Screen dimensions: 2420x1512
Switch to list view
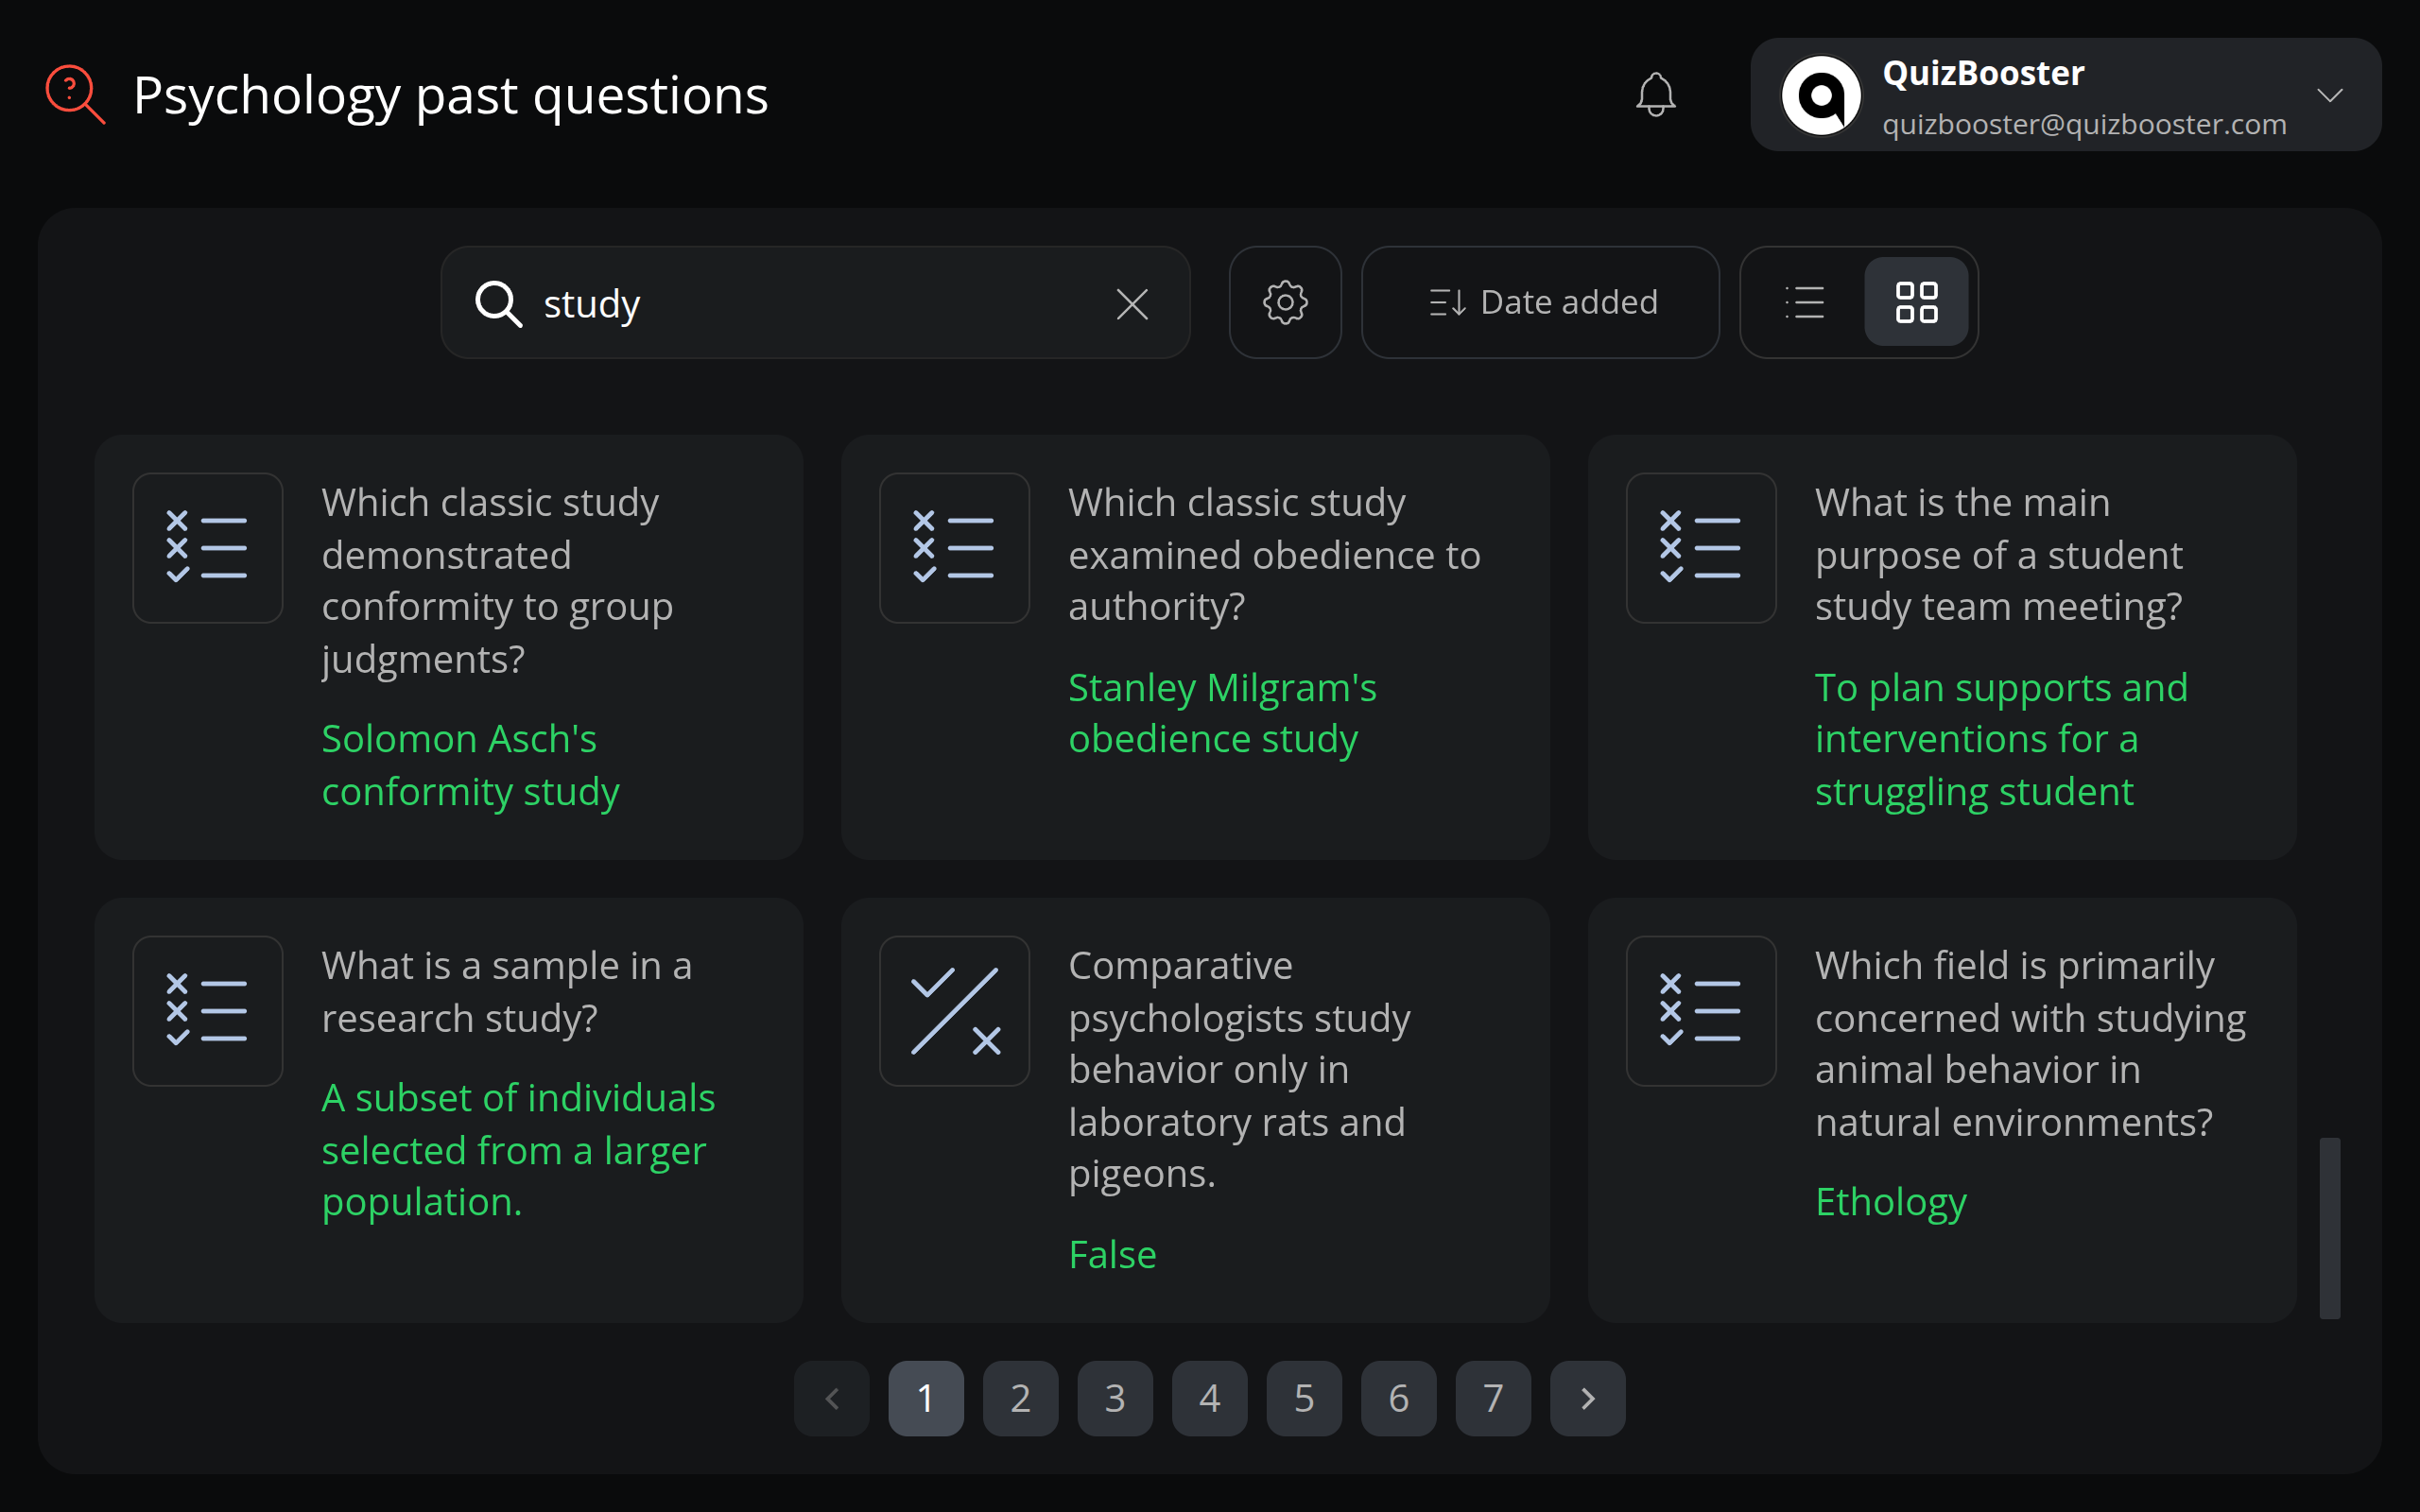click(1805, 302)
